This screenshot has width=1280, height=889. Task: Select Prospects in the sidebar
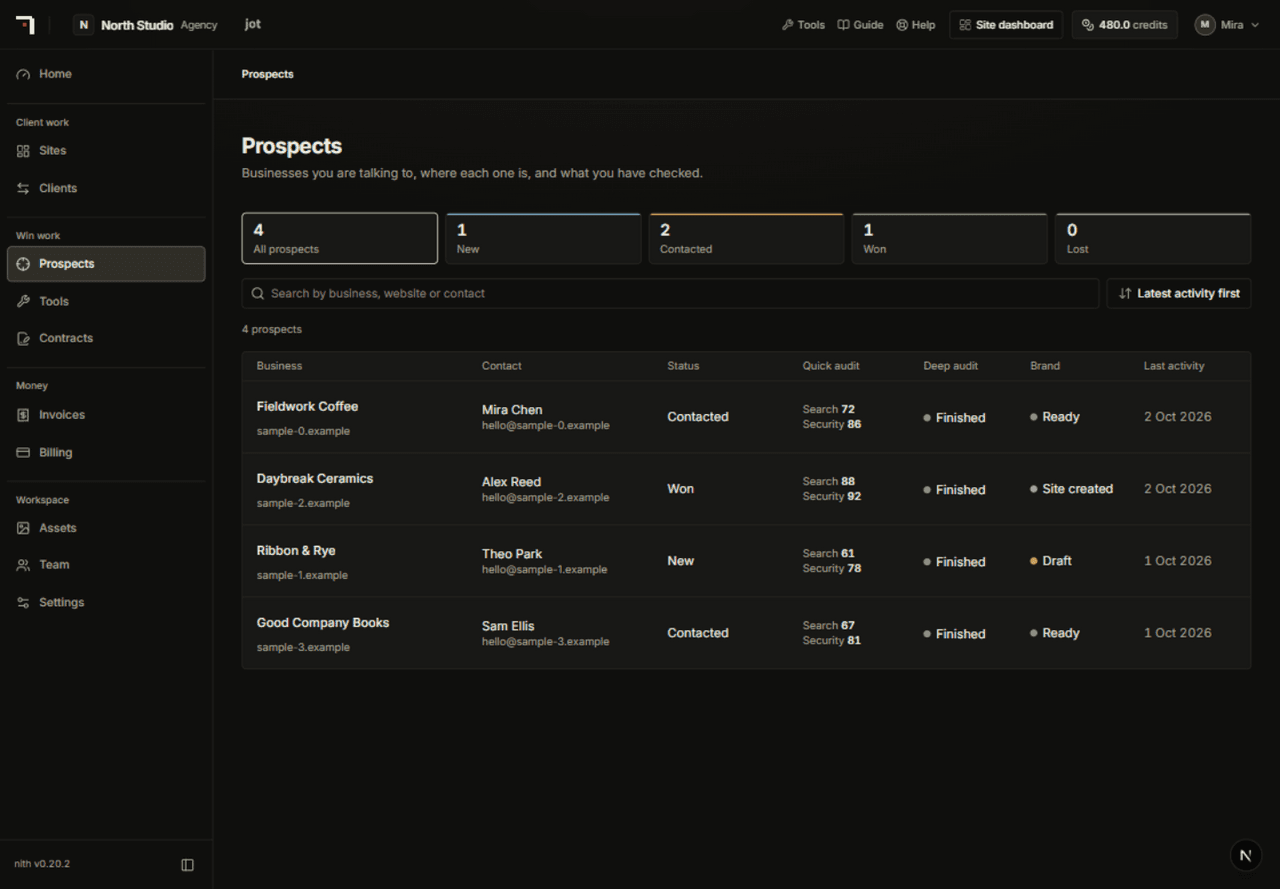point(106,264)
